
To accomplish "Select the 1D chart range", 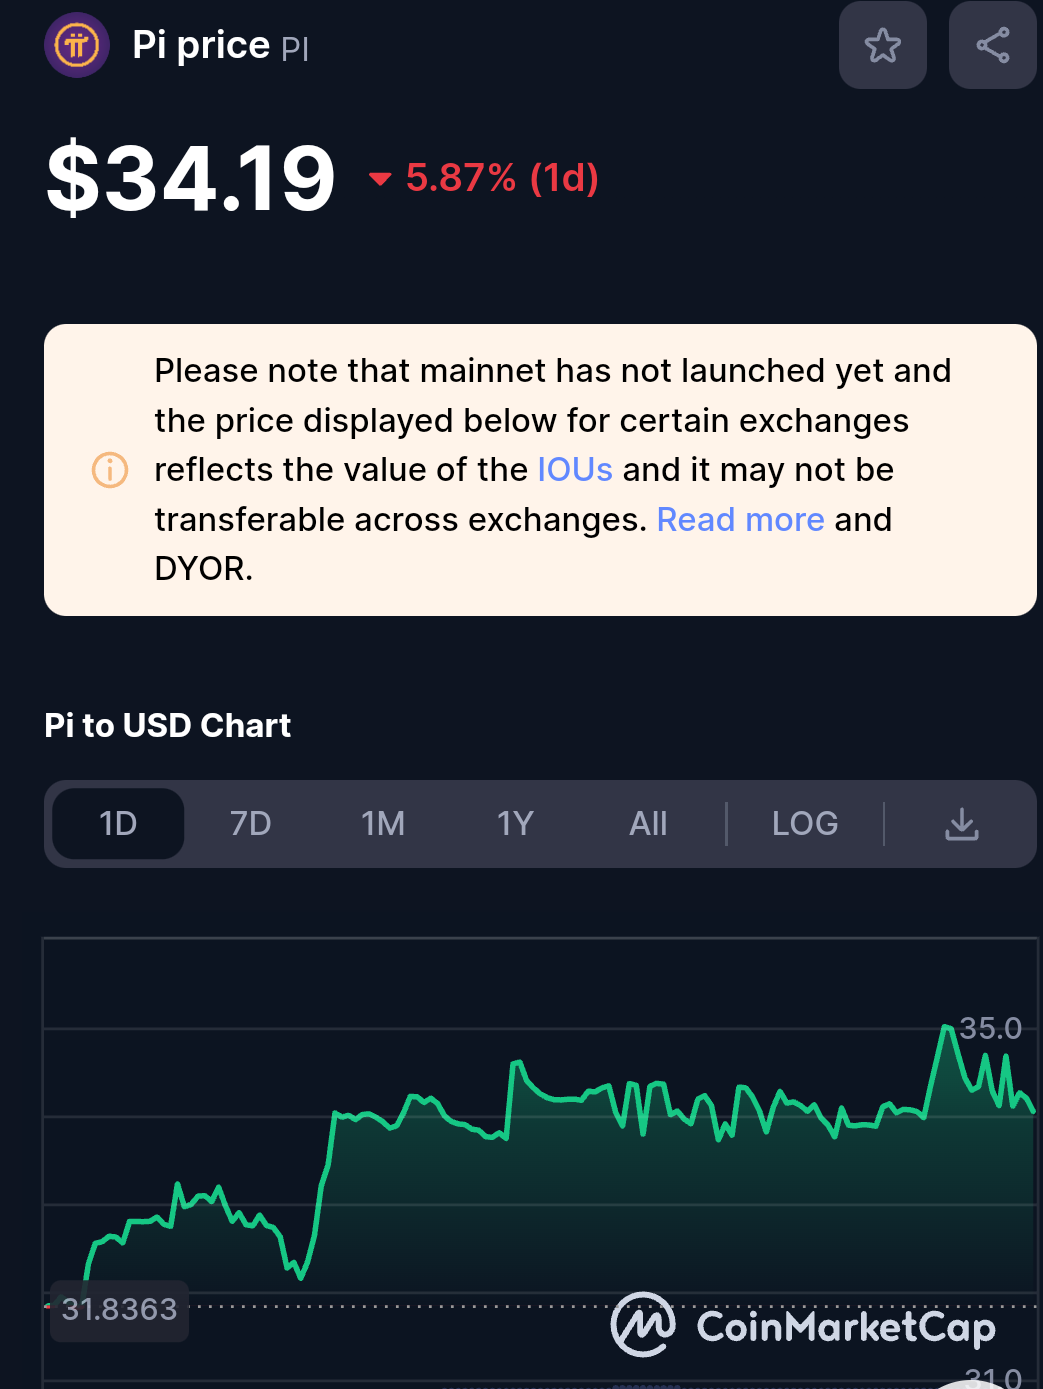I will point(118,824).
